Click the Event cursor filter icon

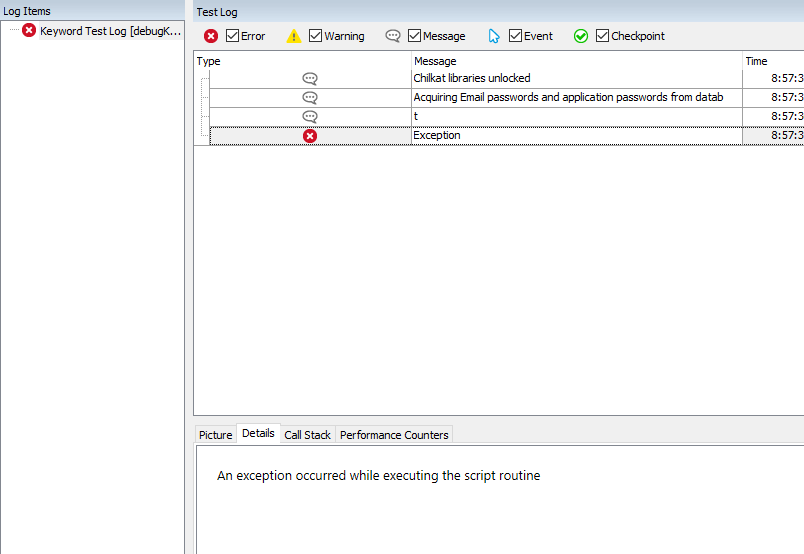pos(494,36)
